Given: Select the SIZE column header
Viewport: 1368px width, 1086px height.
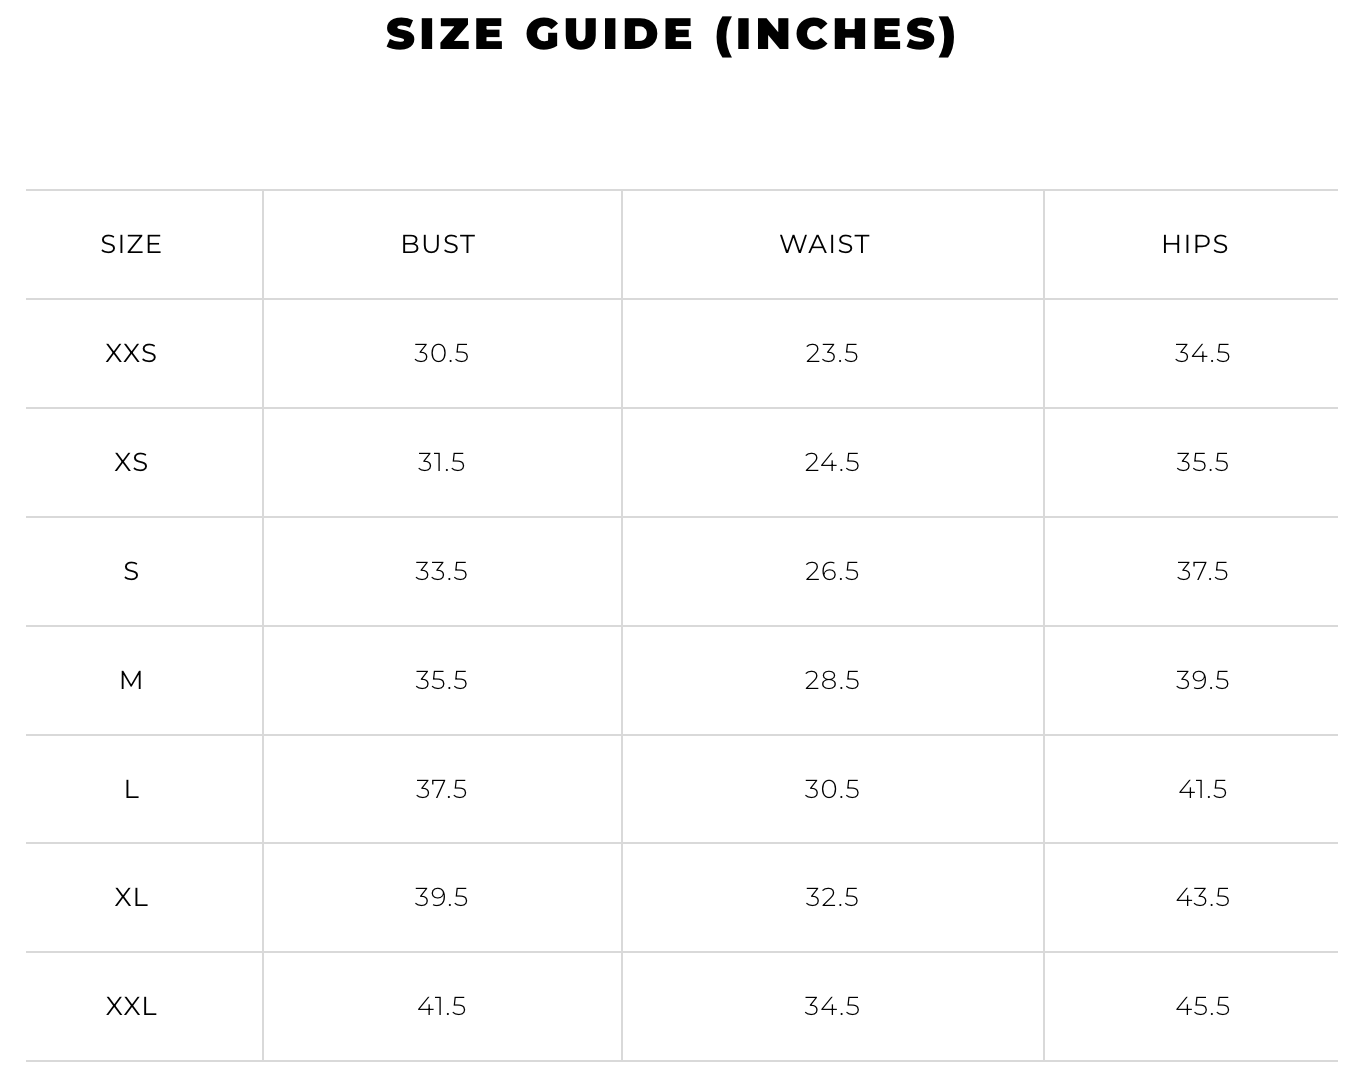Looking at the screenshot, I should pyautogui.click(x=131, y=244).
